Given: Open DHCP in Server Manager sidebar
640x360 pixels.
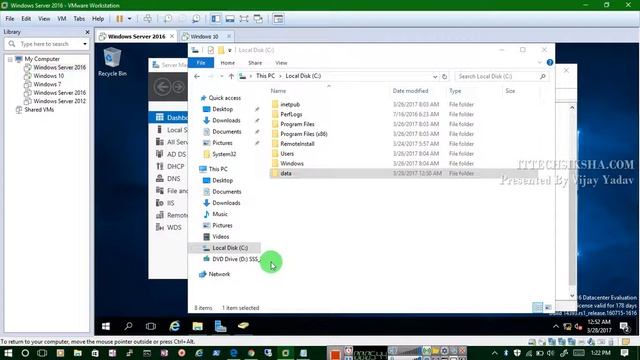Looking at the screenshot, I should [x=176, y=166].
